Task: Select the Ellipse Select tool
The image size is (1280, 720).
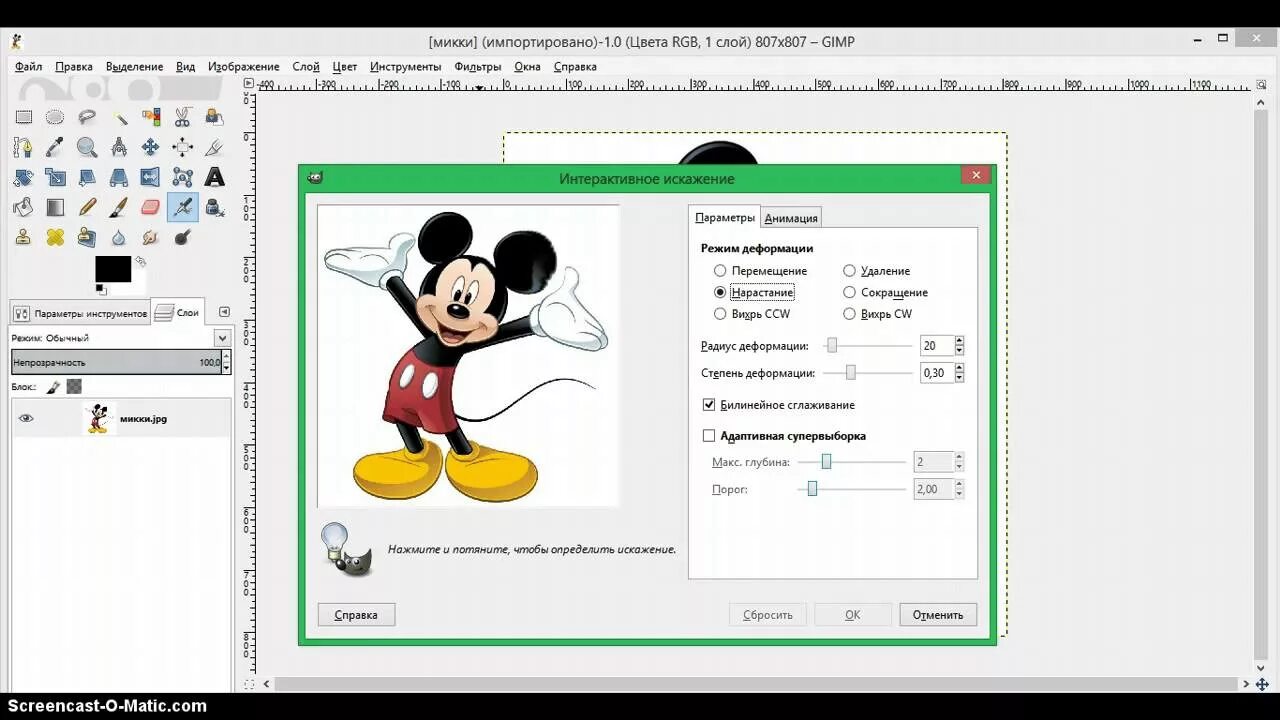Action: (55, 118)
